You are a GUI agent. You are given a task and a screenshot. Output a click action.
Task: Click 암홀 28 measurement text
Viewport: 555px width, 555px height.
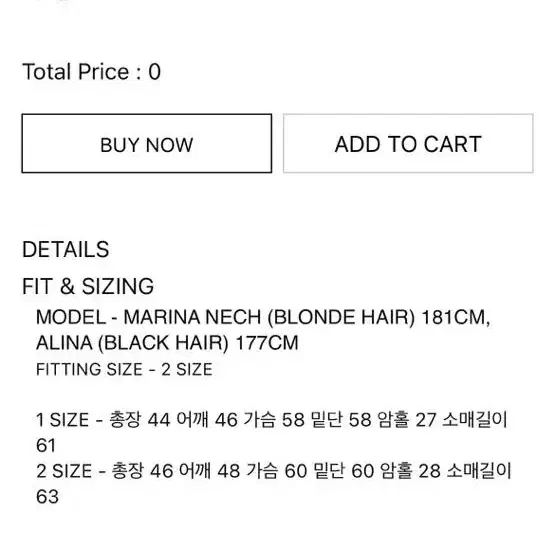tap(410, 471)
